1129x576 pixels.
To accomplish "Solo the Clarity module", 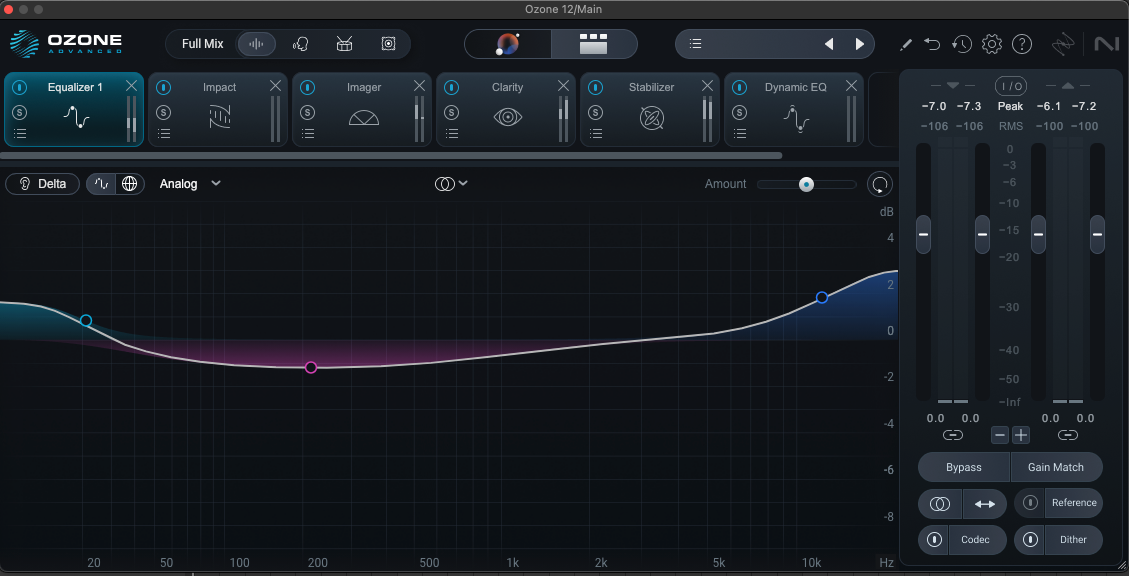I will (x=452, y=112).
